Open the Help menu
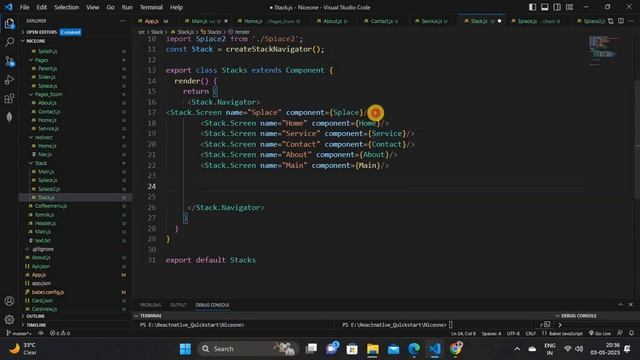 pos(176,7)
